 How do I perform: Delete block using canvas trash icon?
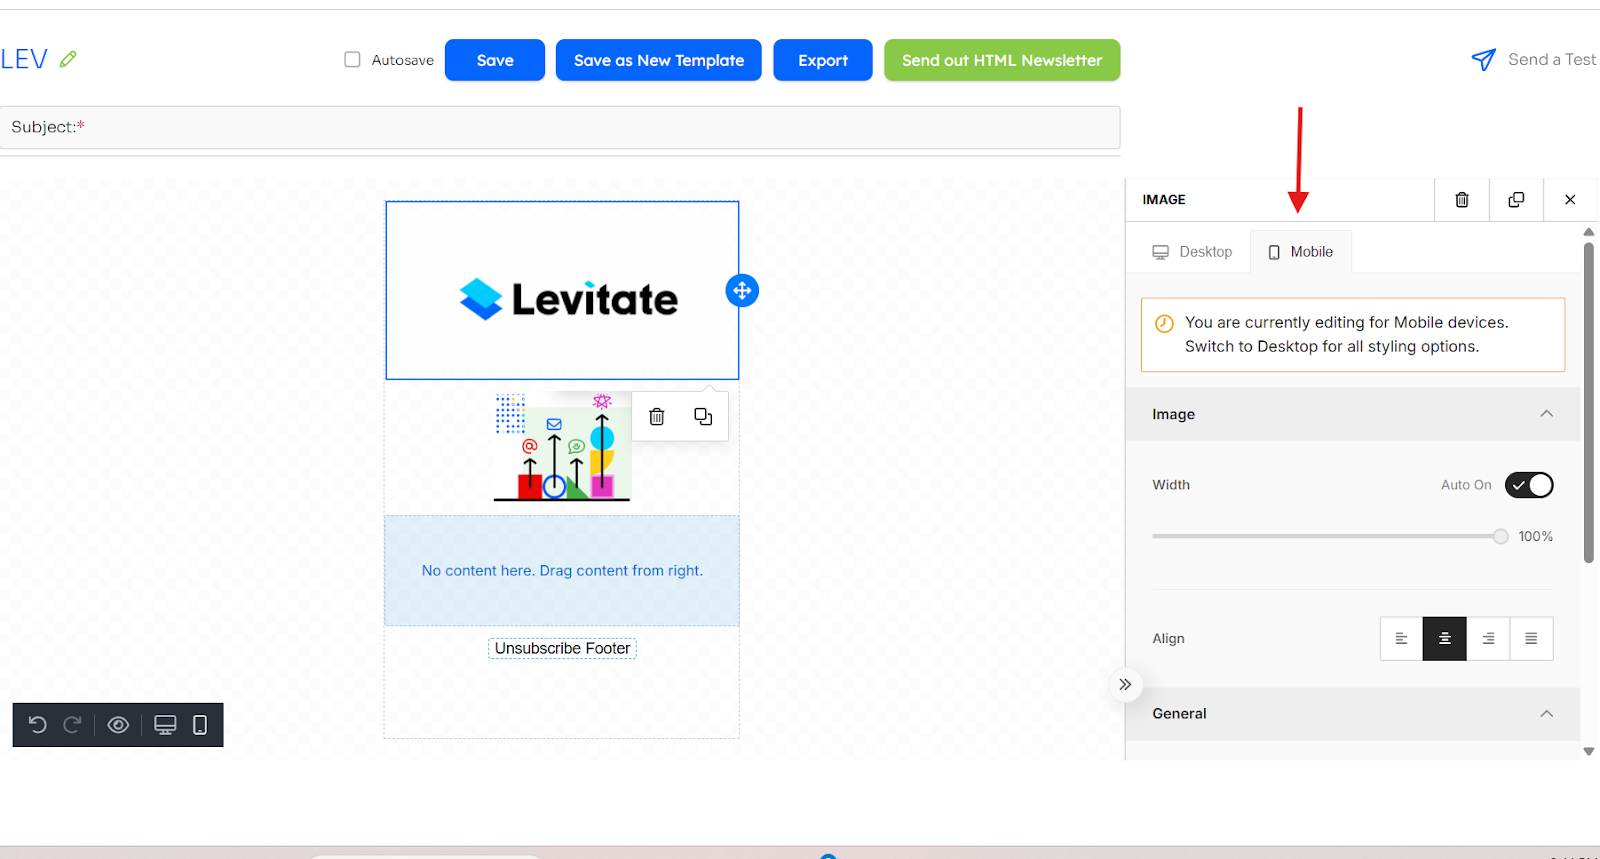(x=657, y=417)
